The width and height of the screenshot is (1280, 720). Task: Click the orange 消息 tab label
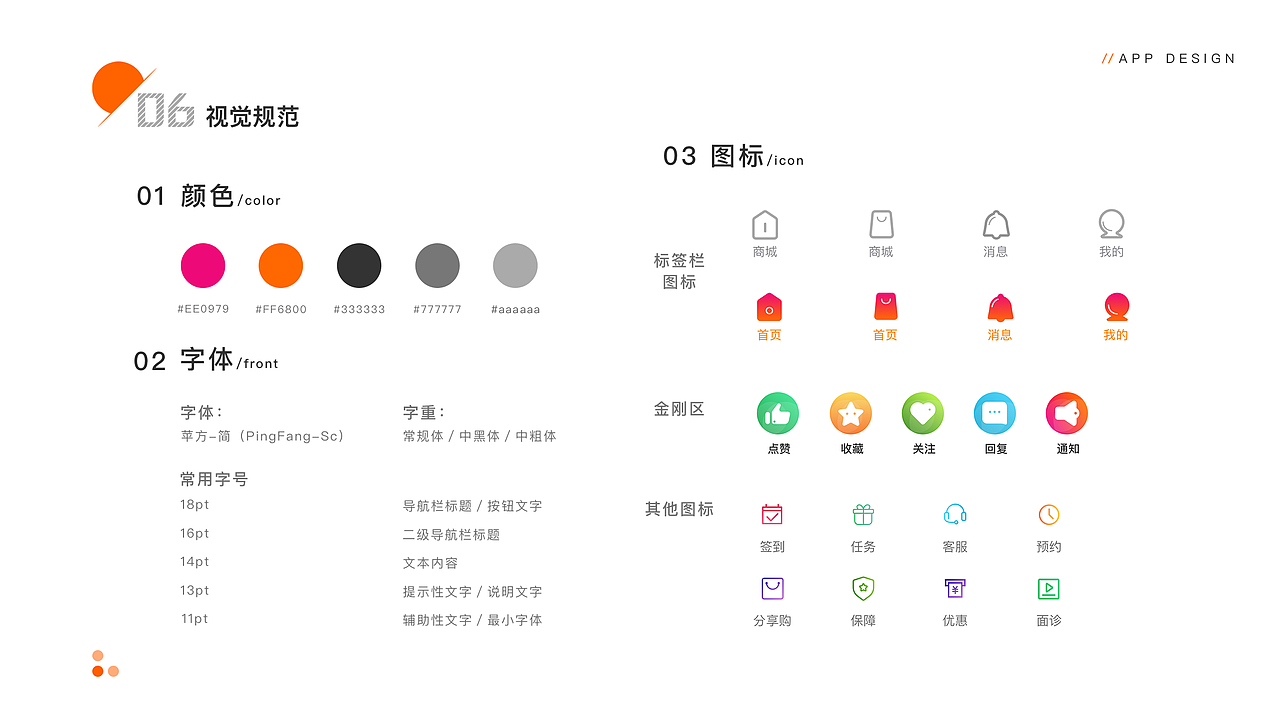tap(1000, 335)
